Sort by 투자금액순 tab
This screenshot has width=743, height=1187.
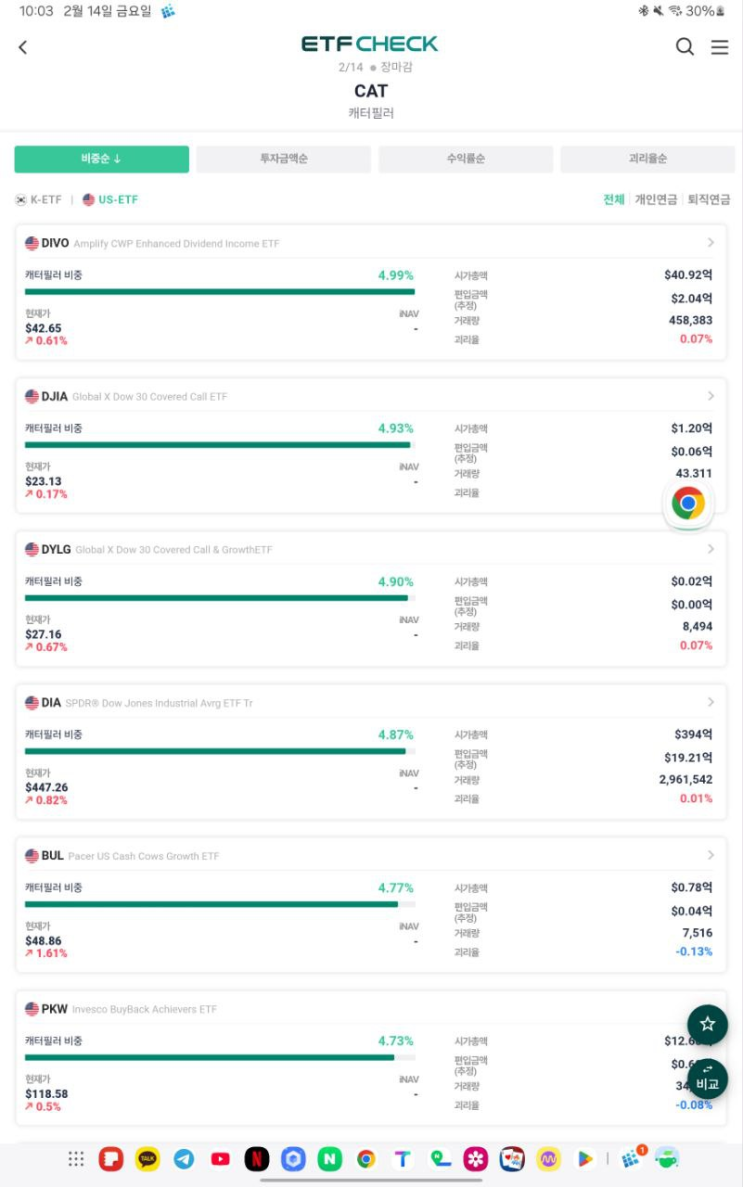tap(283, 159)
